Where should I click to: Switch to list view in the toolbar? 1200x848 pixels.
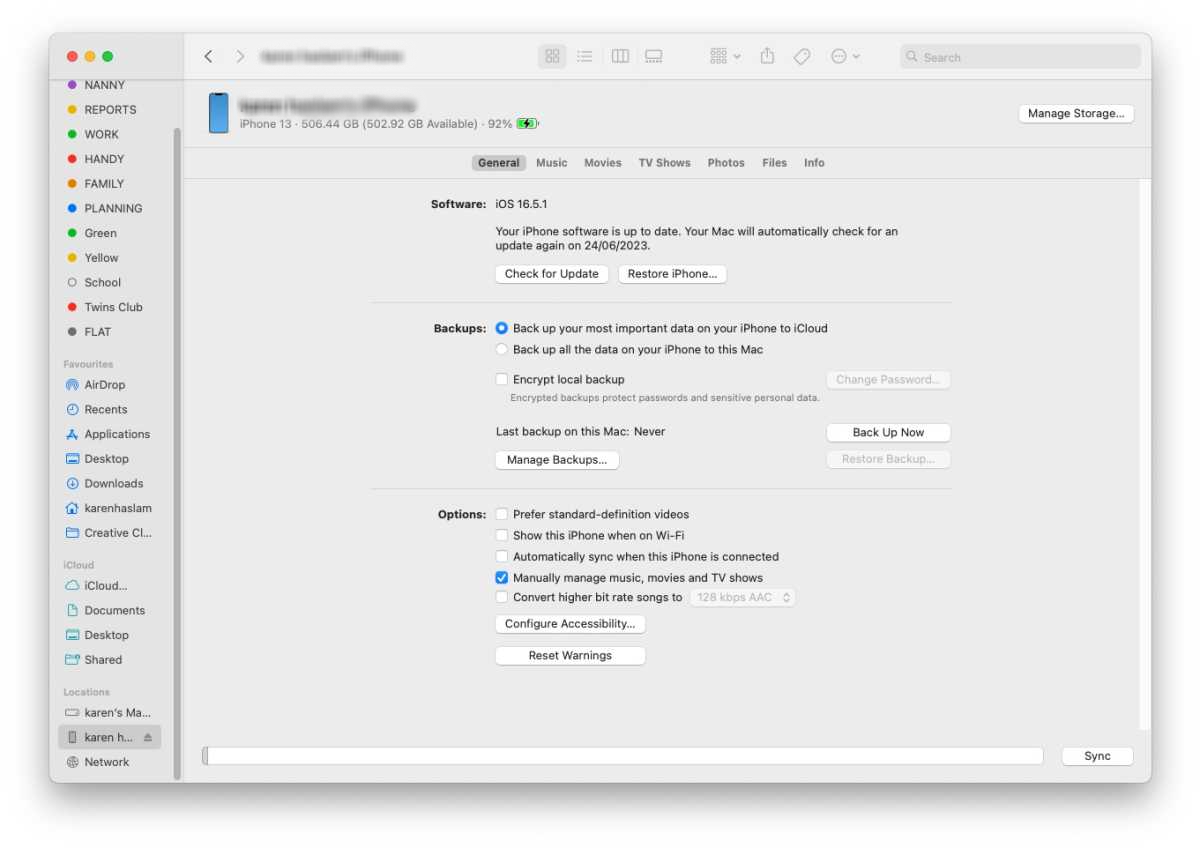585,56
